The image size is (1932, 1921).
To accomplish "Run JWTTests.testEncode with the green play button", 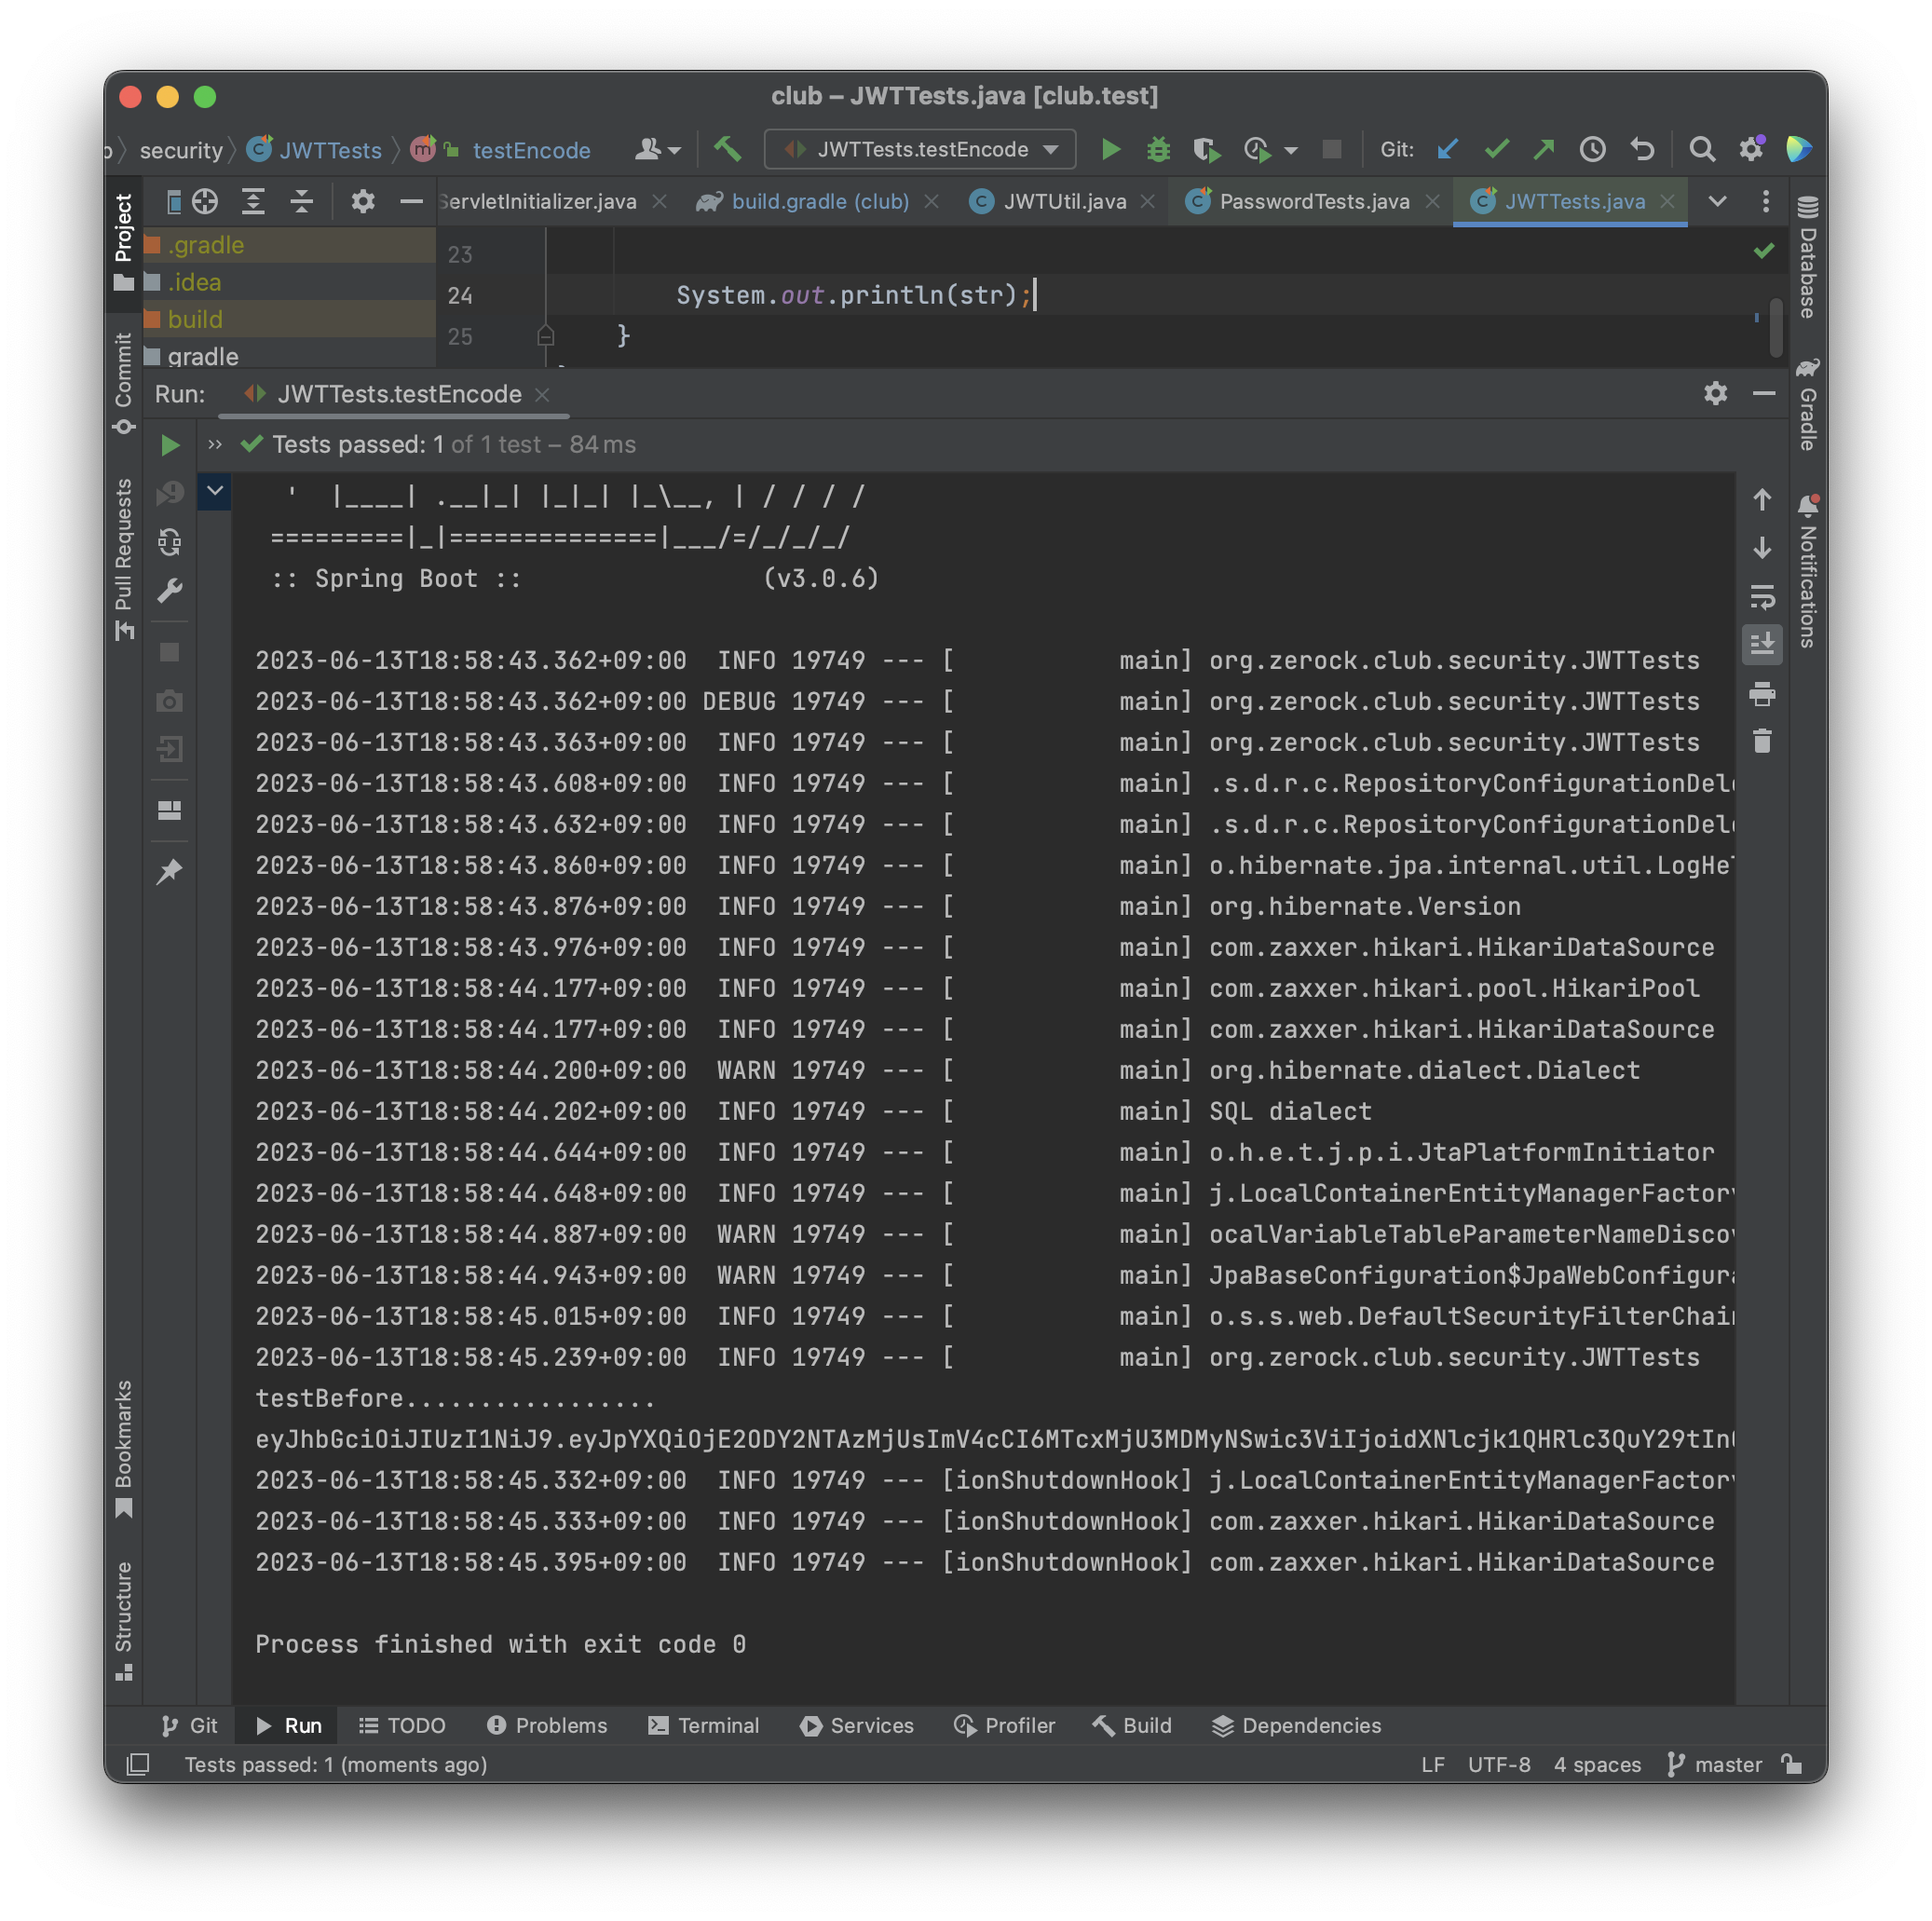I will tap(1110, 150).
